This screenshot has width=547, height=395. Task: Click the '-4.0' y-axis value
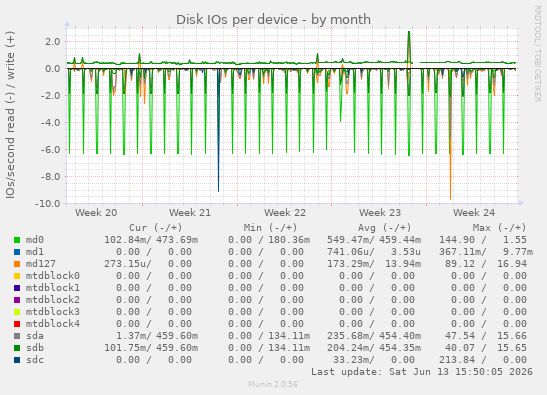pyautogui.click(x=51, y=122)
